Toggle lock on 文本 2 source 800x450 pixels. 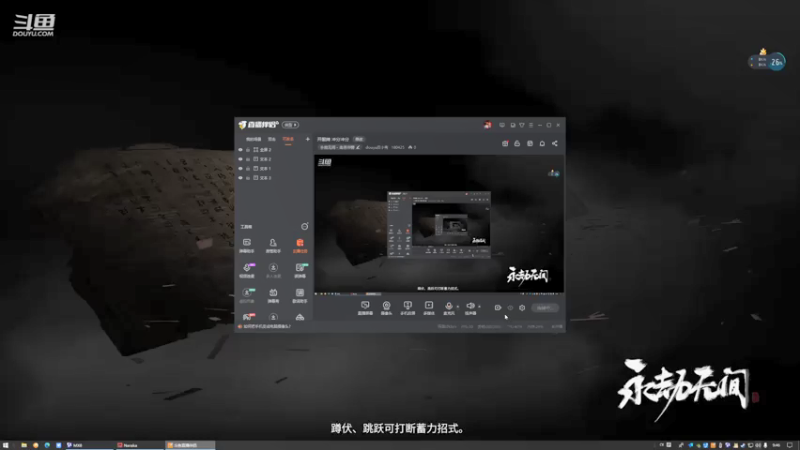tap(248, 159)
